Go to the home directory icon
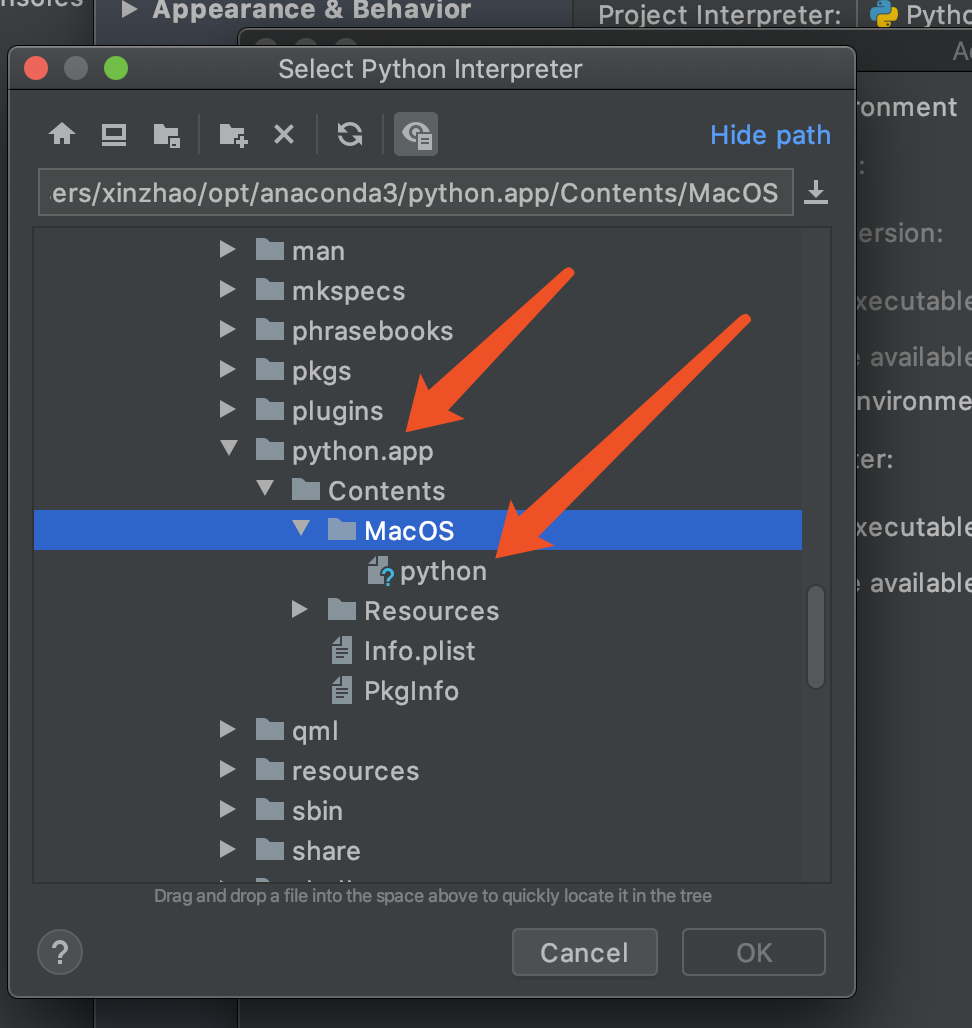 point(62,134)
